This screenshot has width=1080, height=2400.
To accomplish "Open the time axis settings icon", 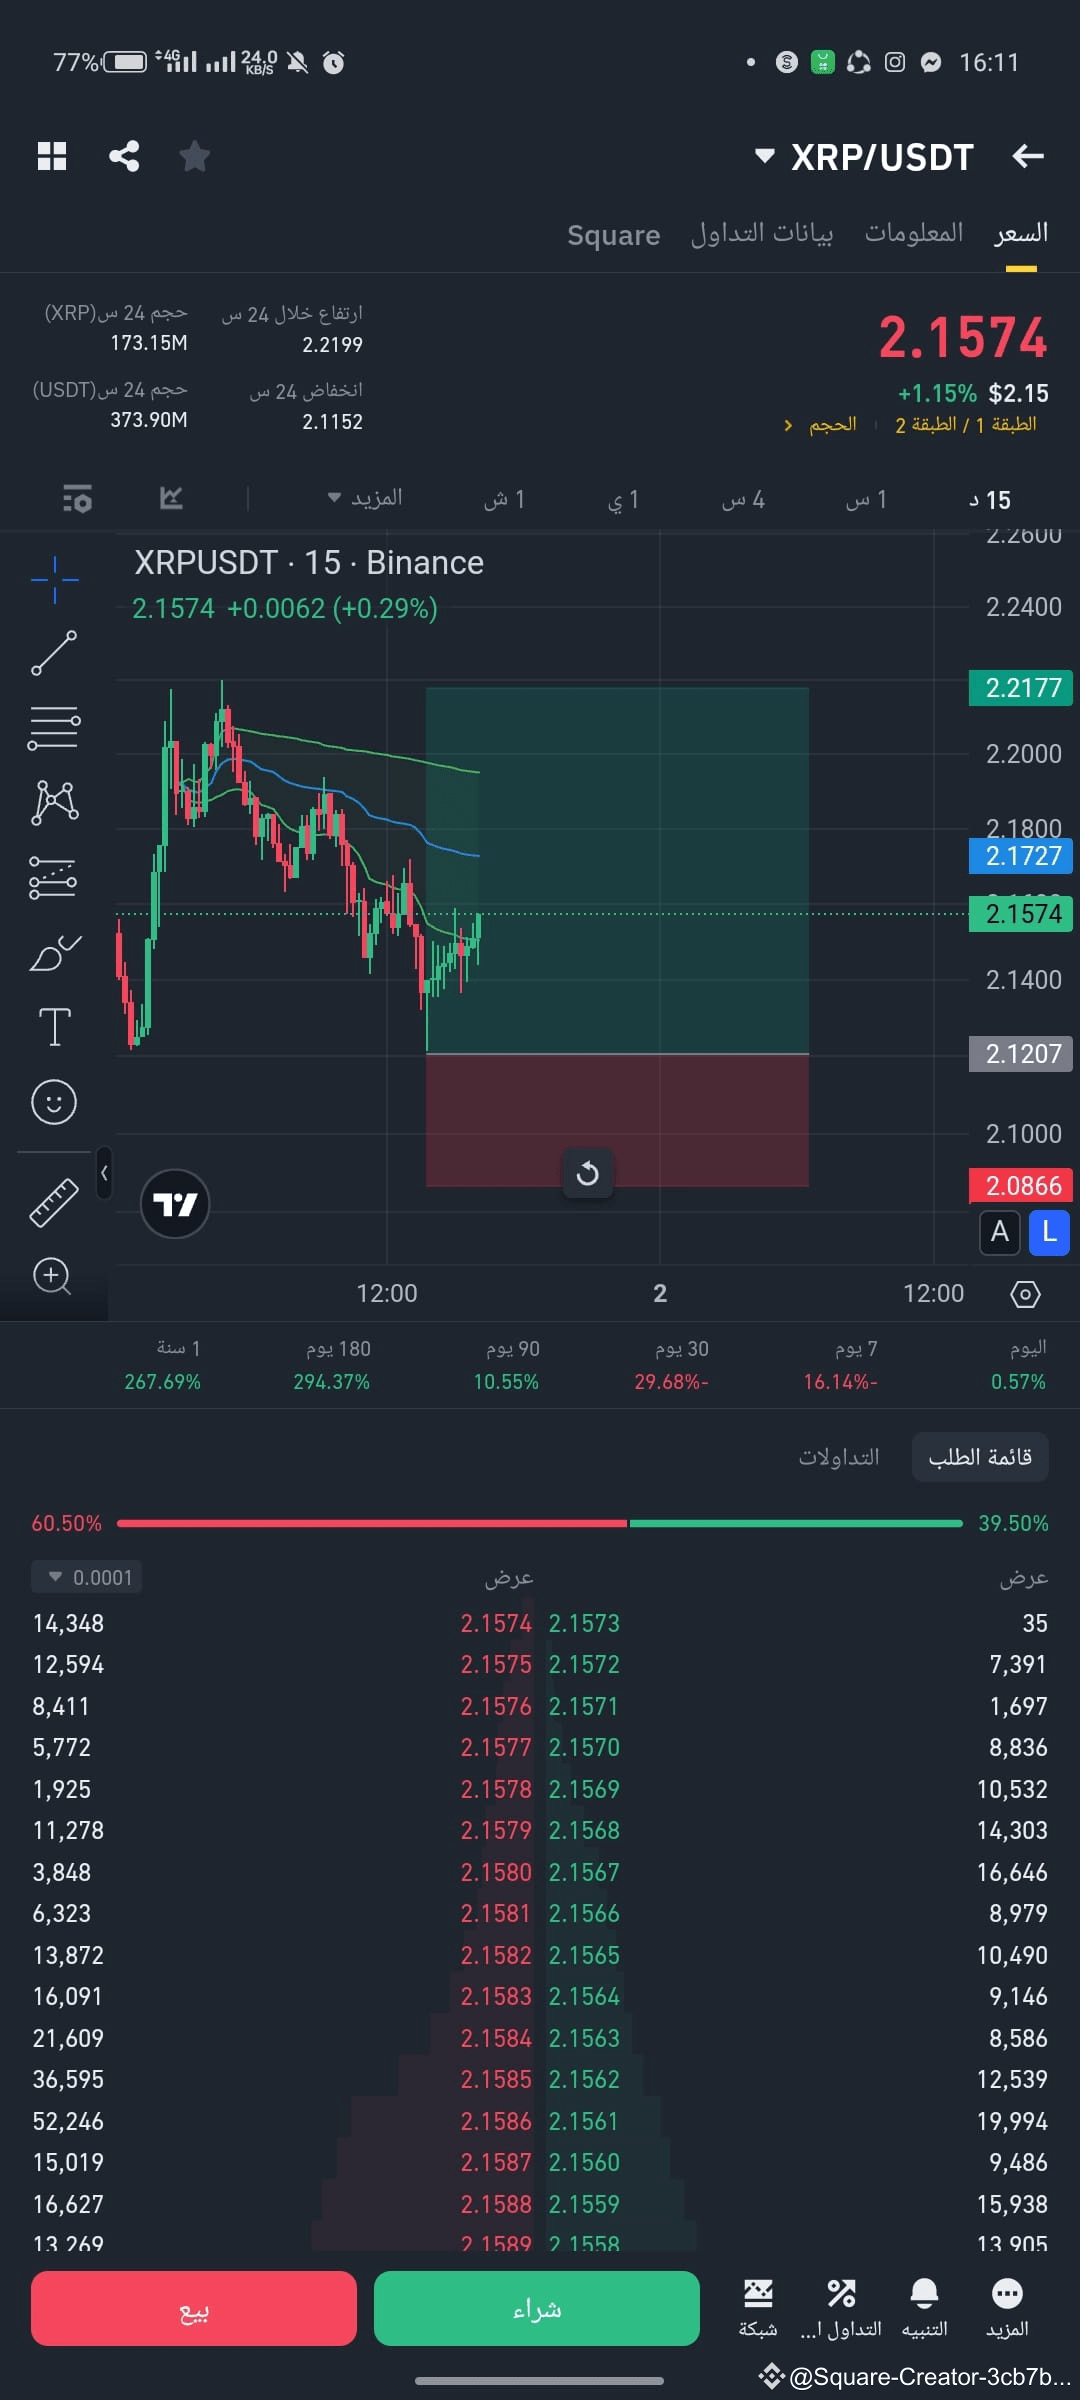I will [x=1025, y=1294].
